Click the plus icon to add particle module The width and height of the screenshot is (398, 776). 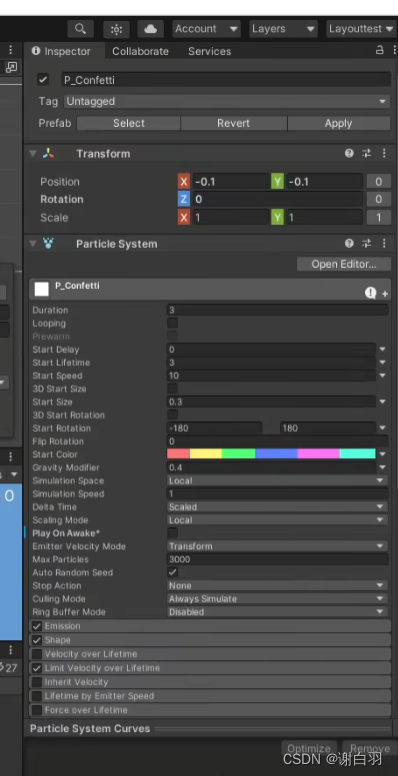[x=385, y=294]
